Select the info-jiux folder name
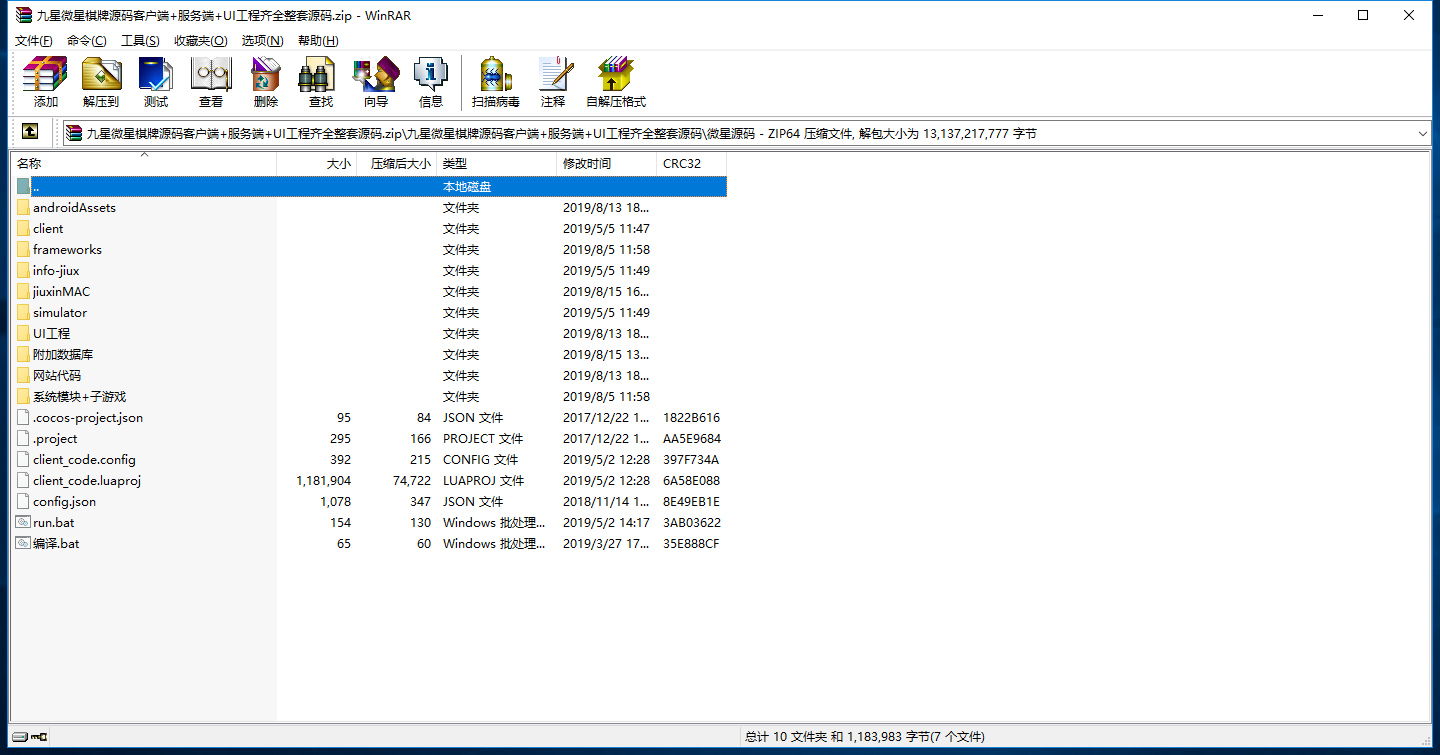Viewport: 1440px width, 755px height. pos(56,271)
